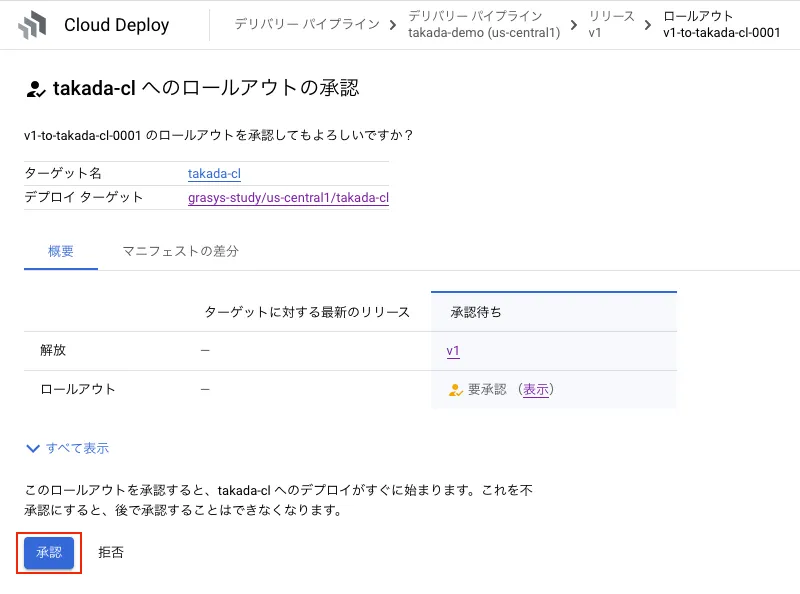
Task: Open the grasys-study/us-central1/takada-cl deploy target link
Action: [x=288, y=197]
